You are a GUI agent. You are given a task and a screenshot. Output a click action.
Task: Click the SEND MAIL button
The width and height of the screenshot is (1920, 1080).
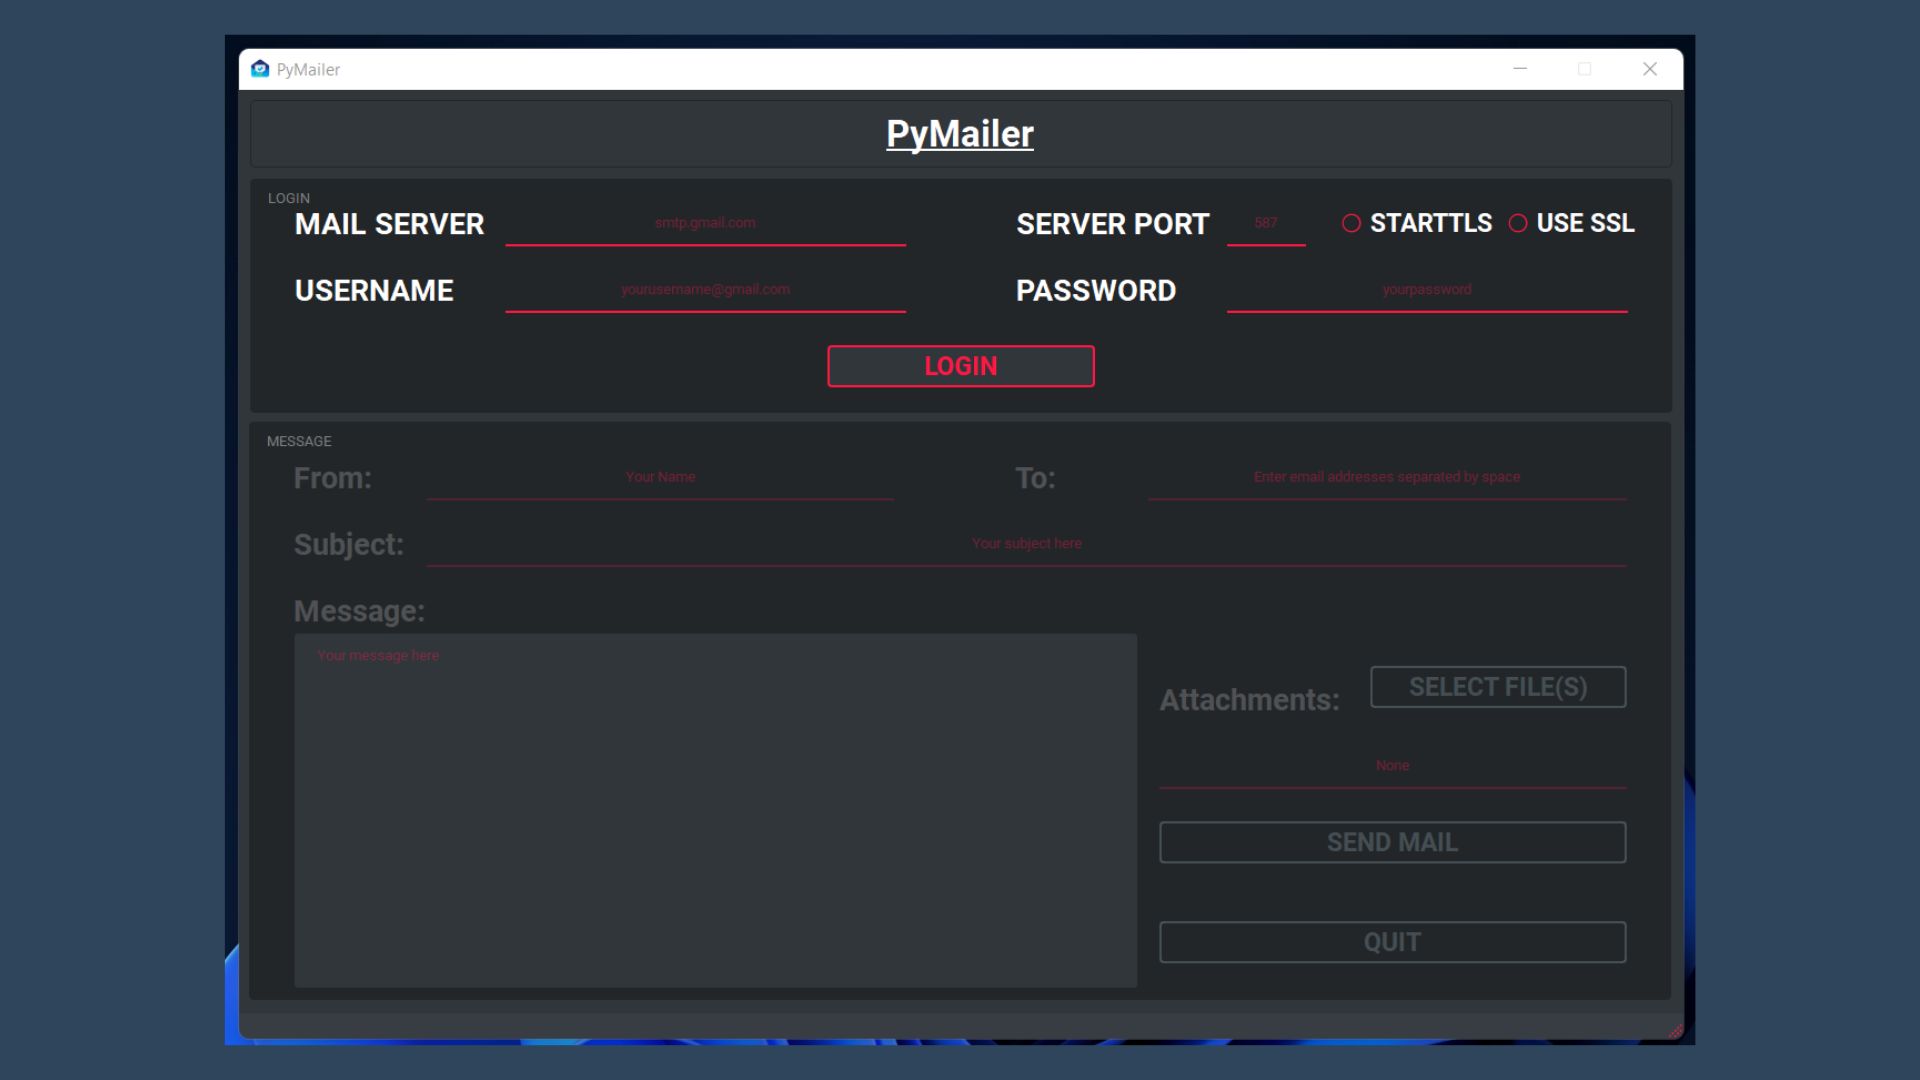point(1392,842)
